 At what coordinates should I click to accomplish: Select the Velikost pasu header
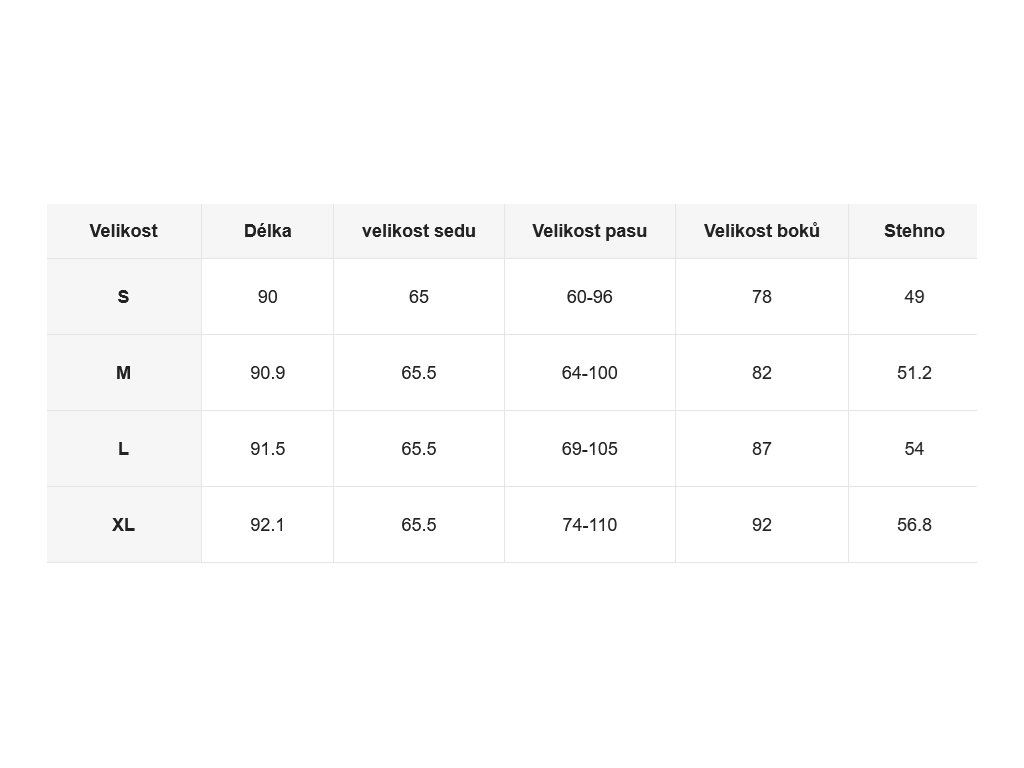tap(590, 231)
